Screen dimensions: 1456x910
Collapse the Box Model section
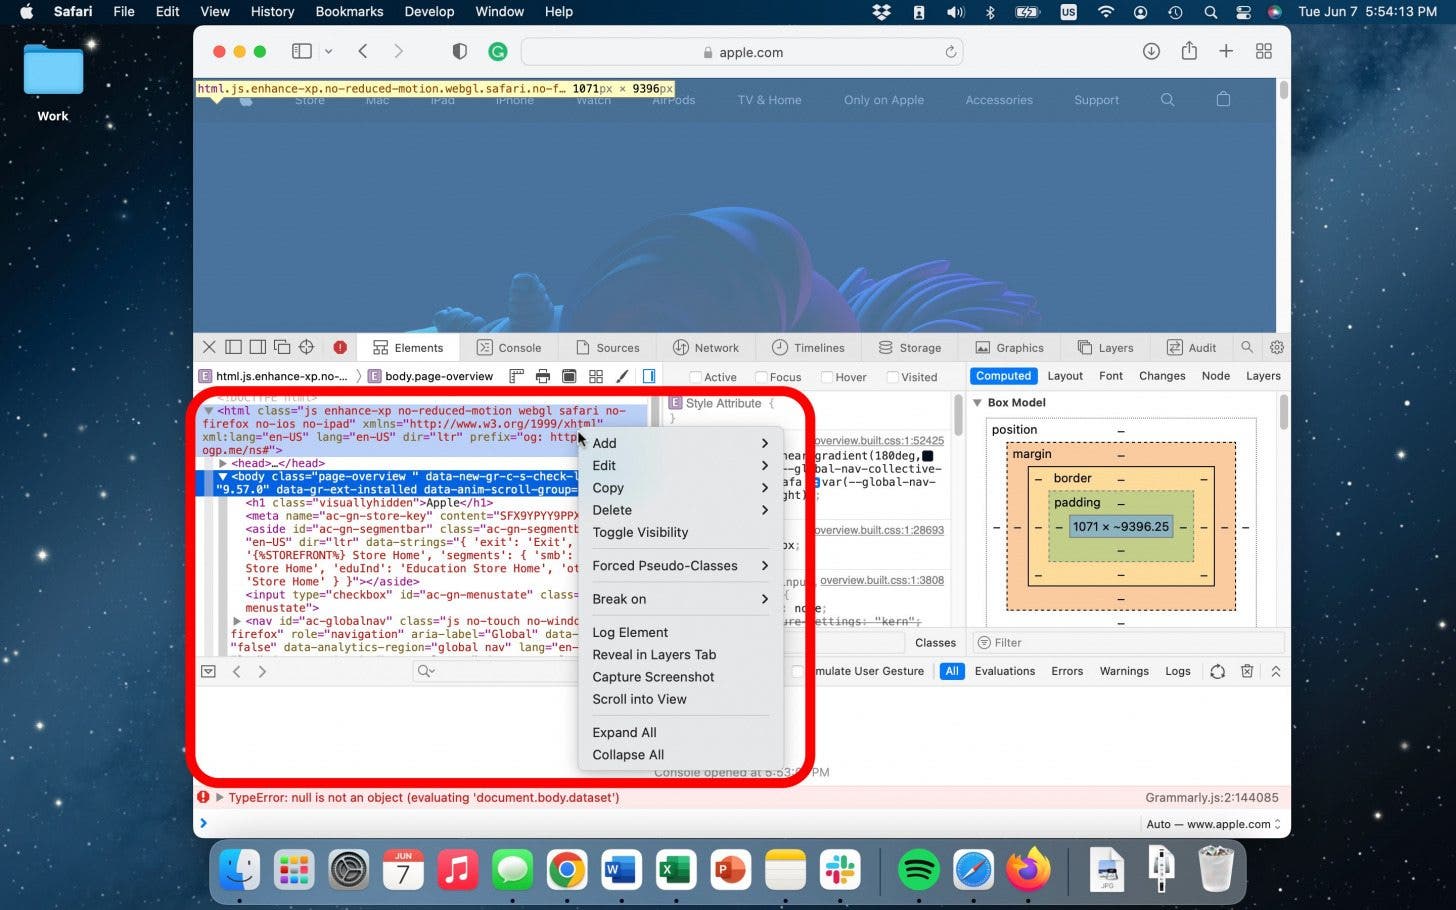coord(977,403)
